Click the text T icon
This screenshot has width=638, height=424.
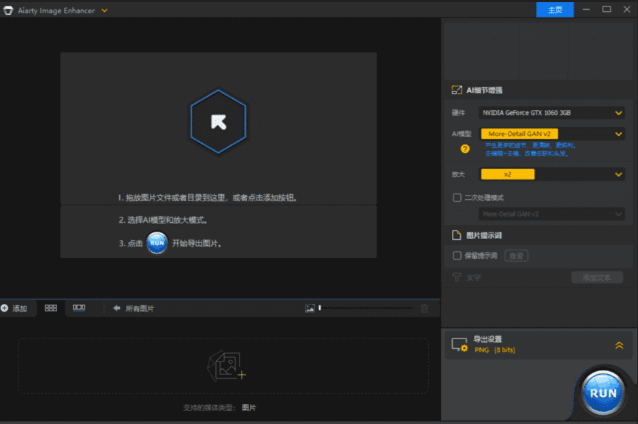point(457,278)
